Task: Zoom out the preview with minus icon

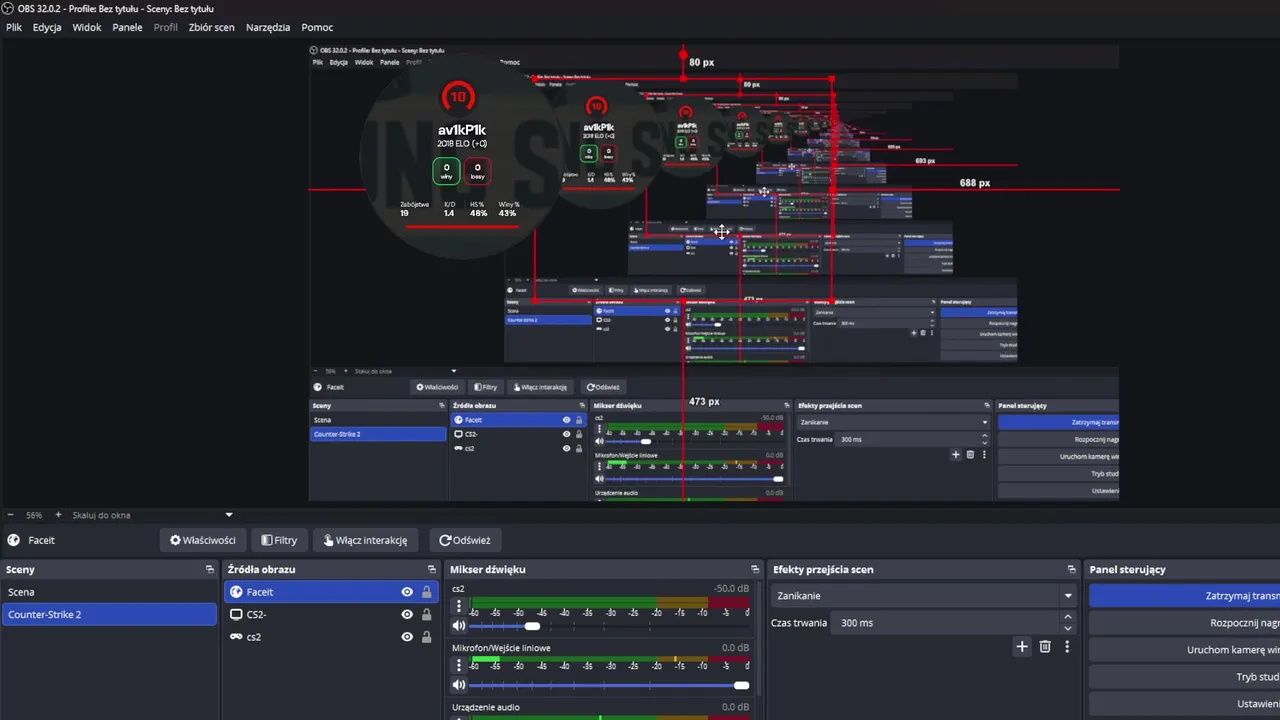Action: [12, 515]
